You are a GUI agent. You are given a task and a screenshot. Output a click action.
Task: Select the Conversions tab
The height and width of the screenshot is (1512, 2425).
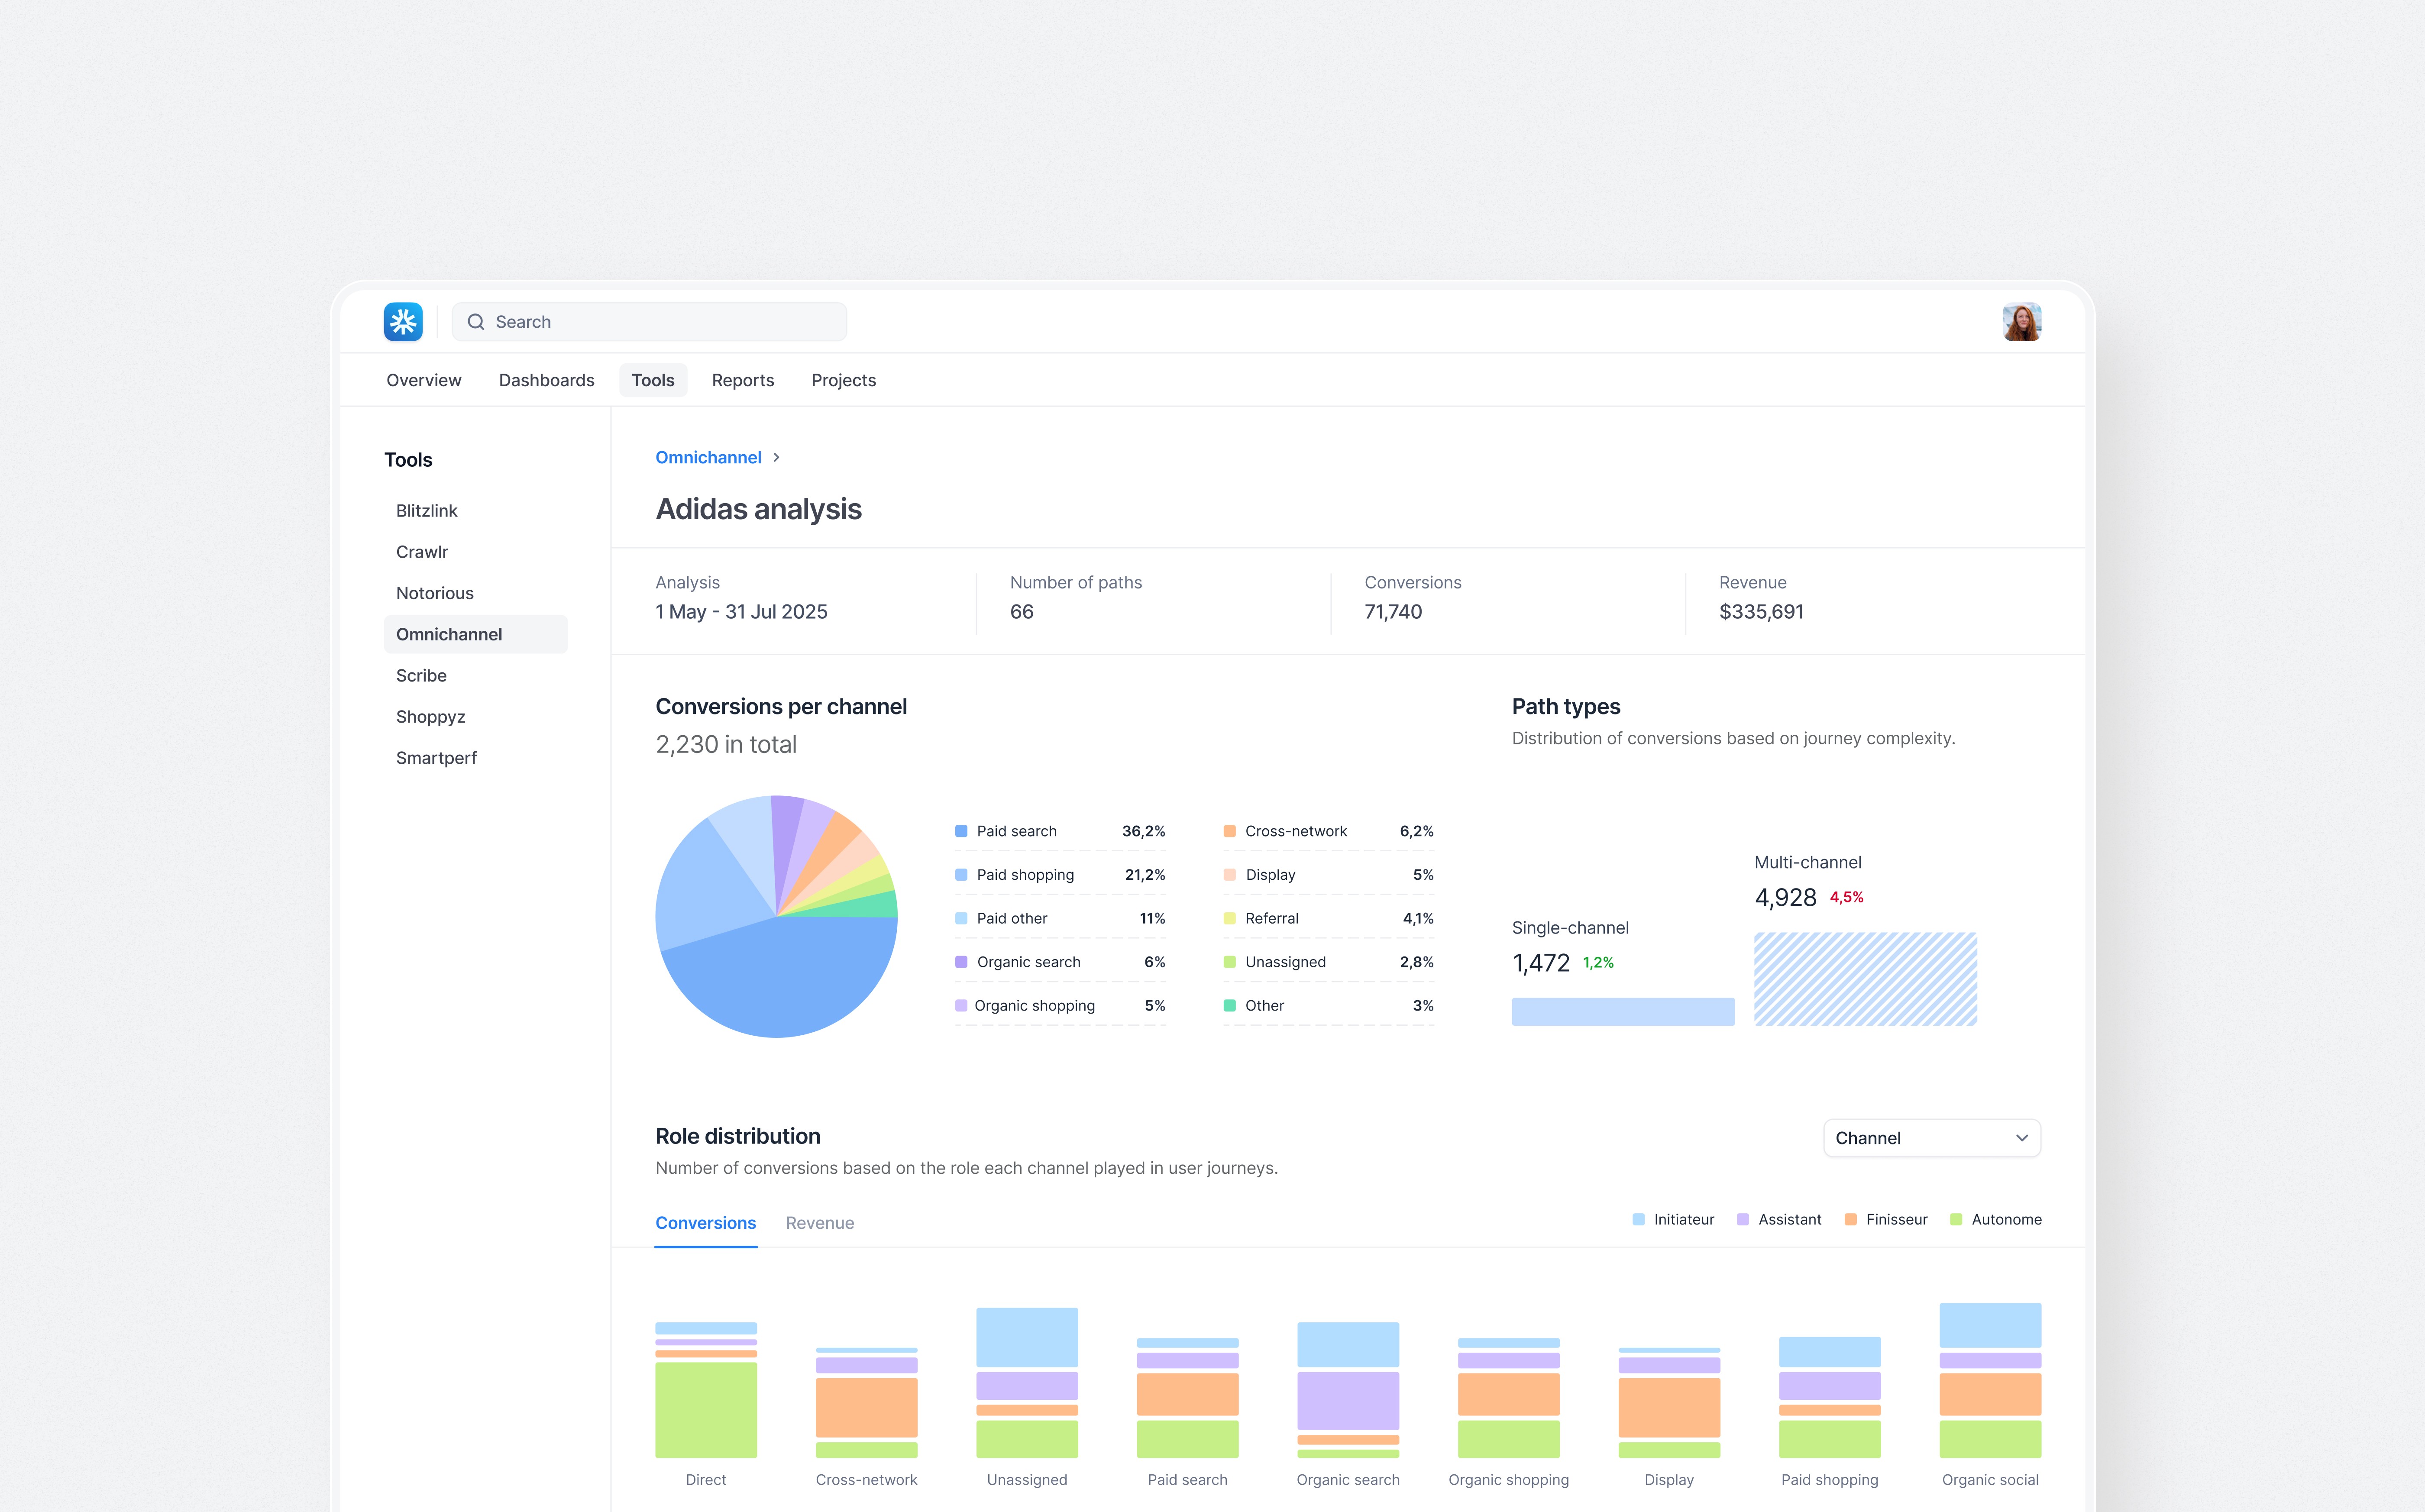coord(705,1223)
